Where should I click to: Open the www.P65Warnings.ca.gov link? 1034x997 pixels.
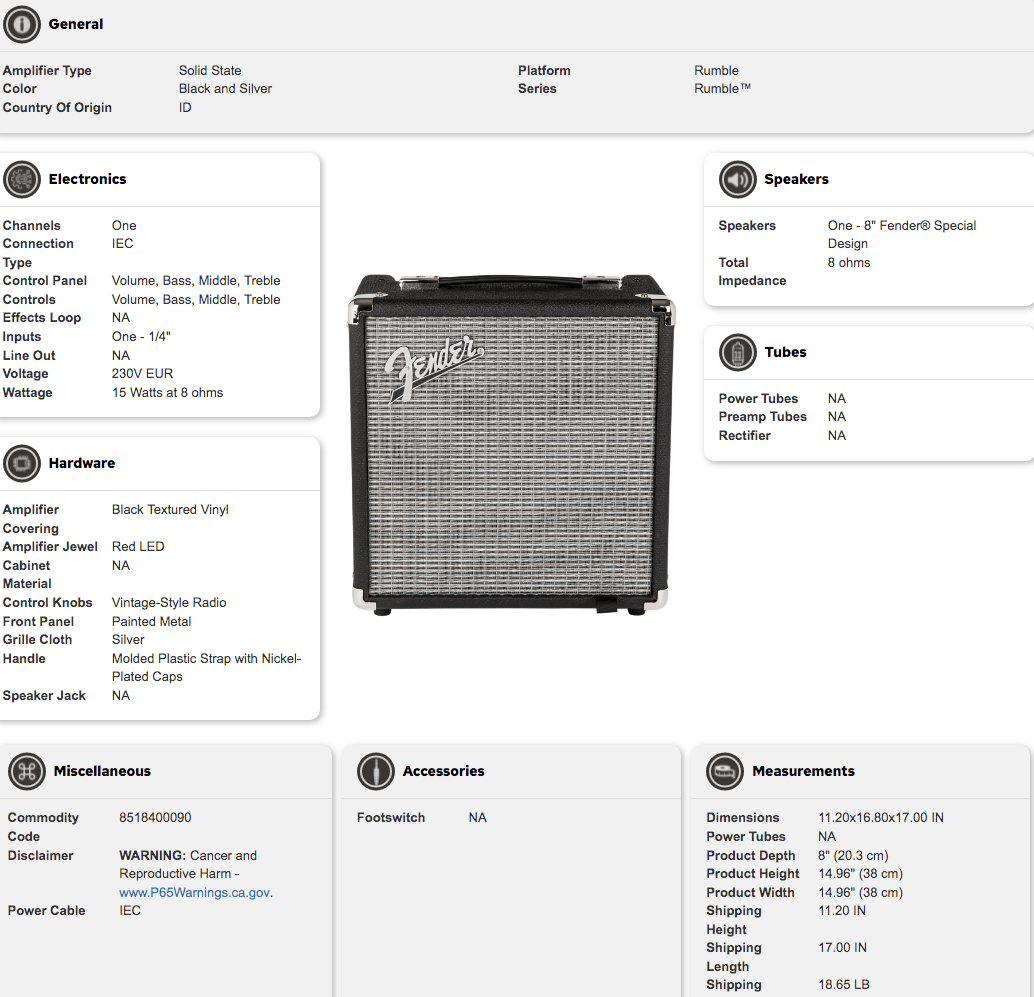(x=195, y=892)
